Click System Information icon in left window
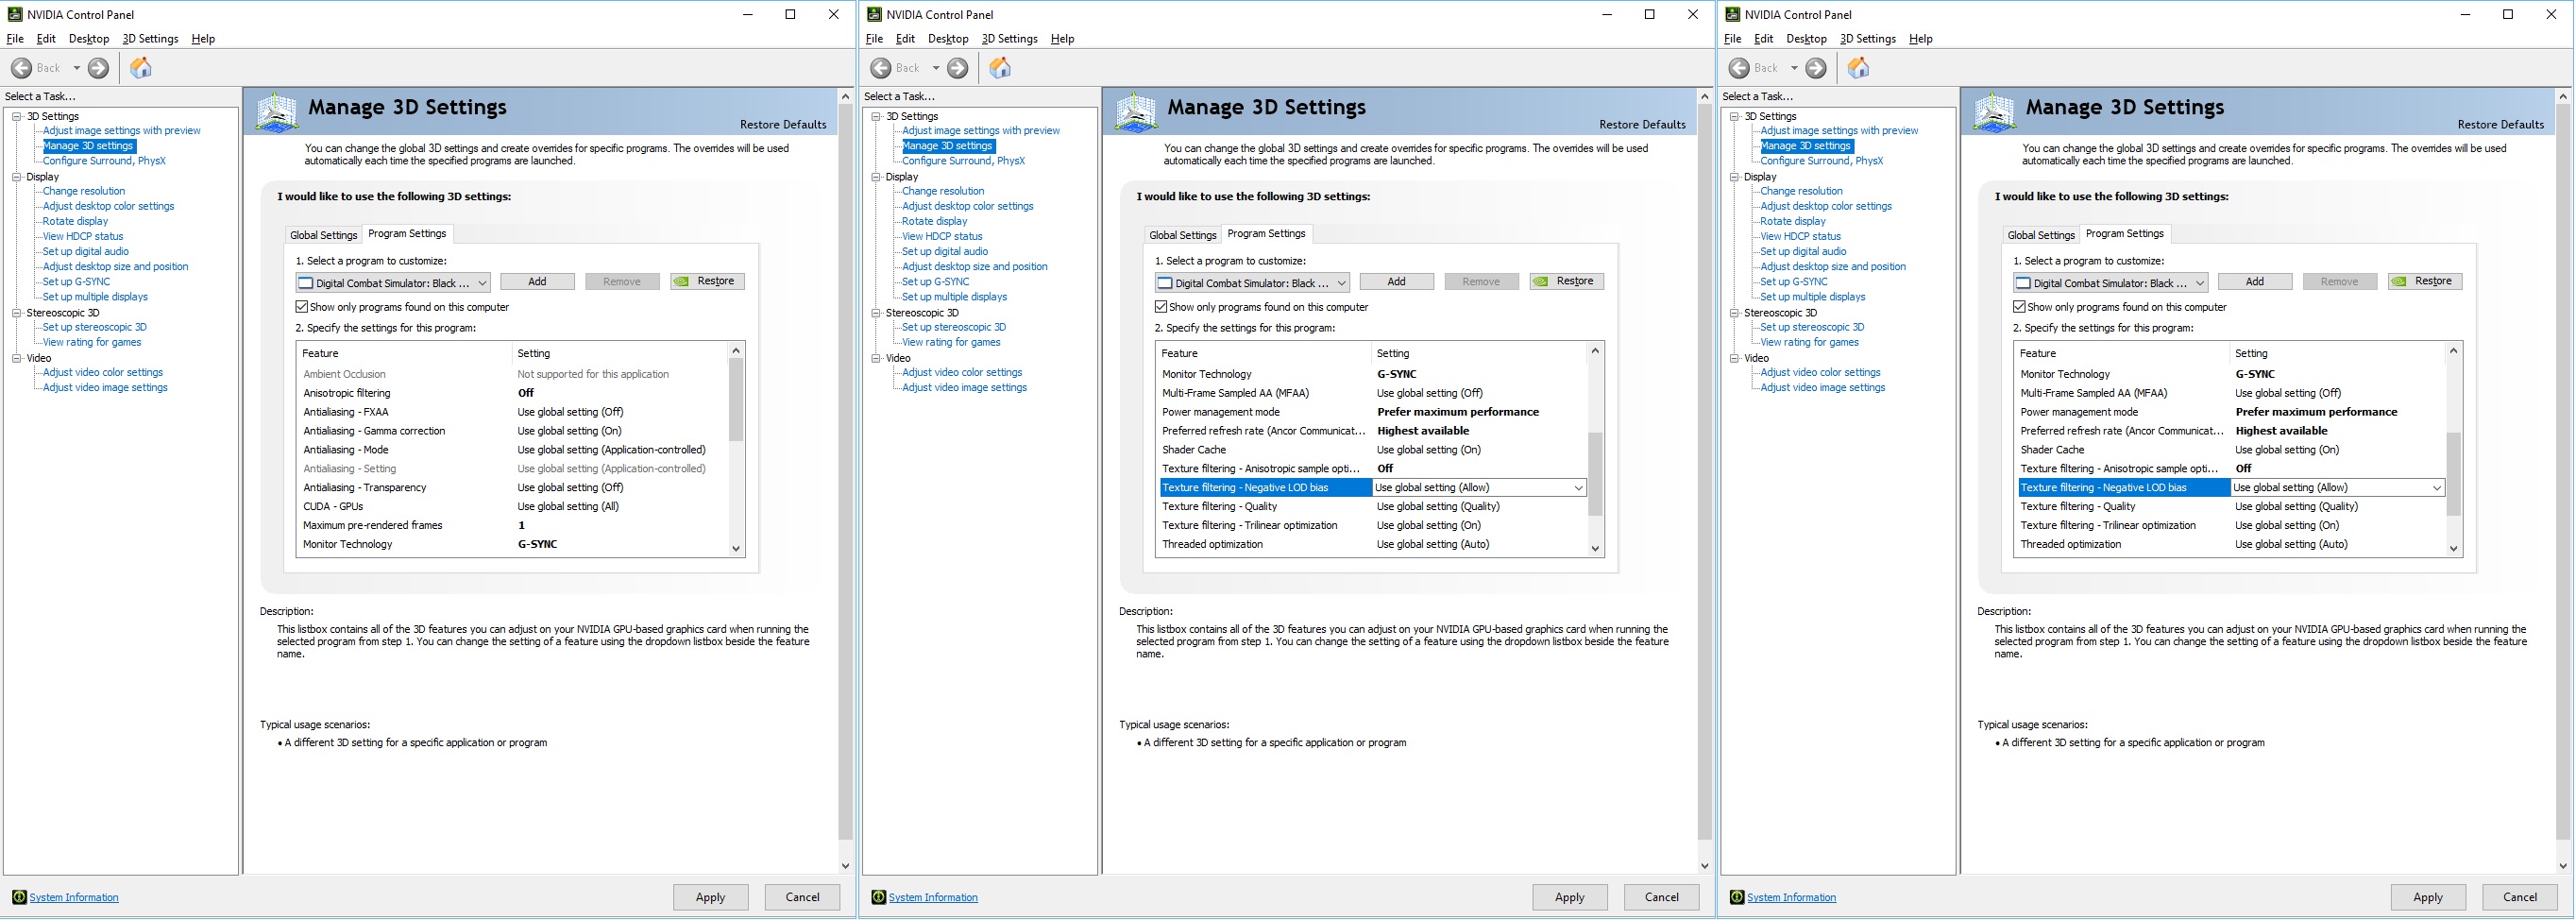This screenshot has width=2576, height=920. [x=19, y=897]
